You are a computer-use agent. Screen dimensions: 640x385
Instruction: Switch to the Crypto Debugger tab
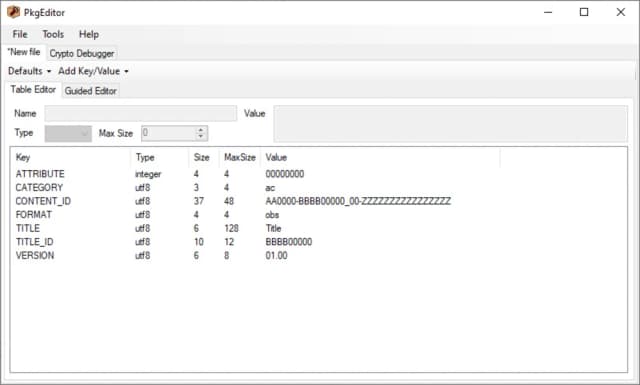pyautogui.click(x=82, y=53)
